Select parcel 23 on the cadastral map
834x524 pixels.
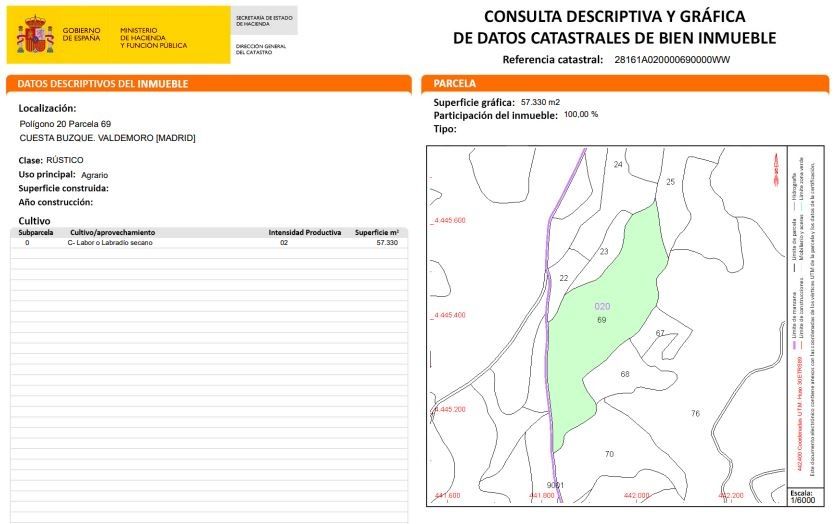tap(604, 252)
